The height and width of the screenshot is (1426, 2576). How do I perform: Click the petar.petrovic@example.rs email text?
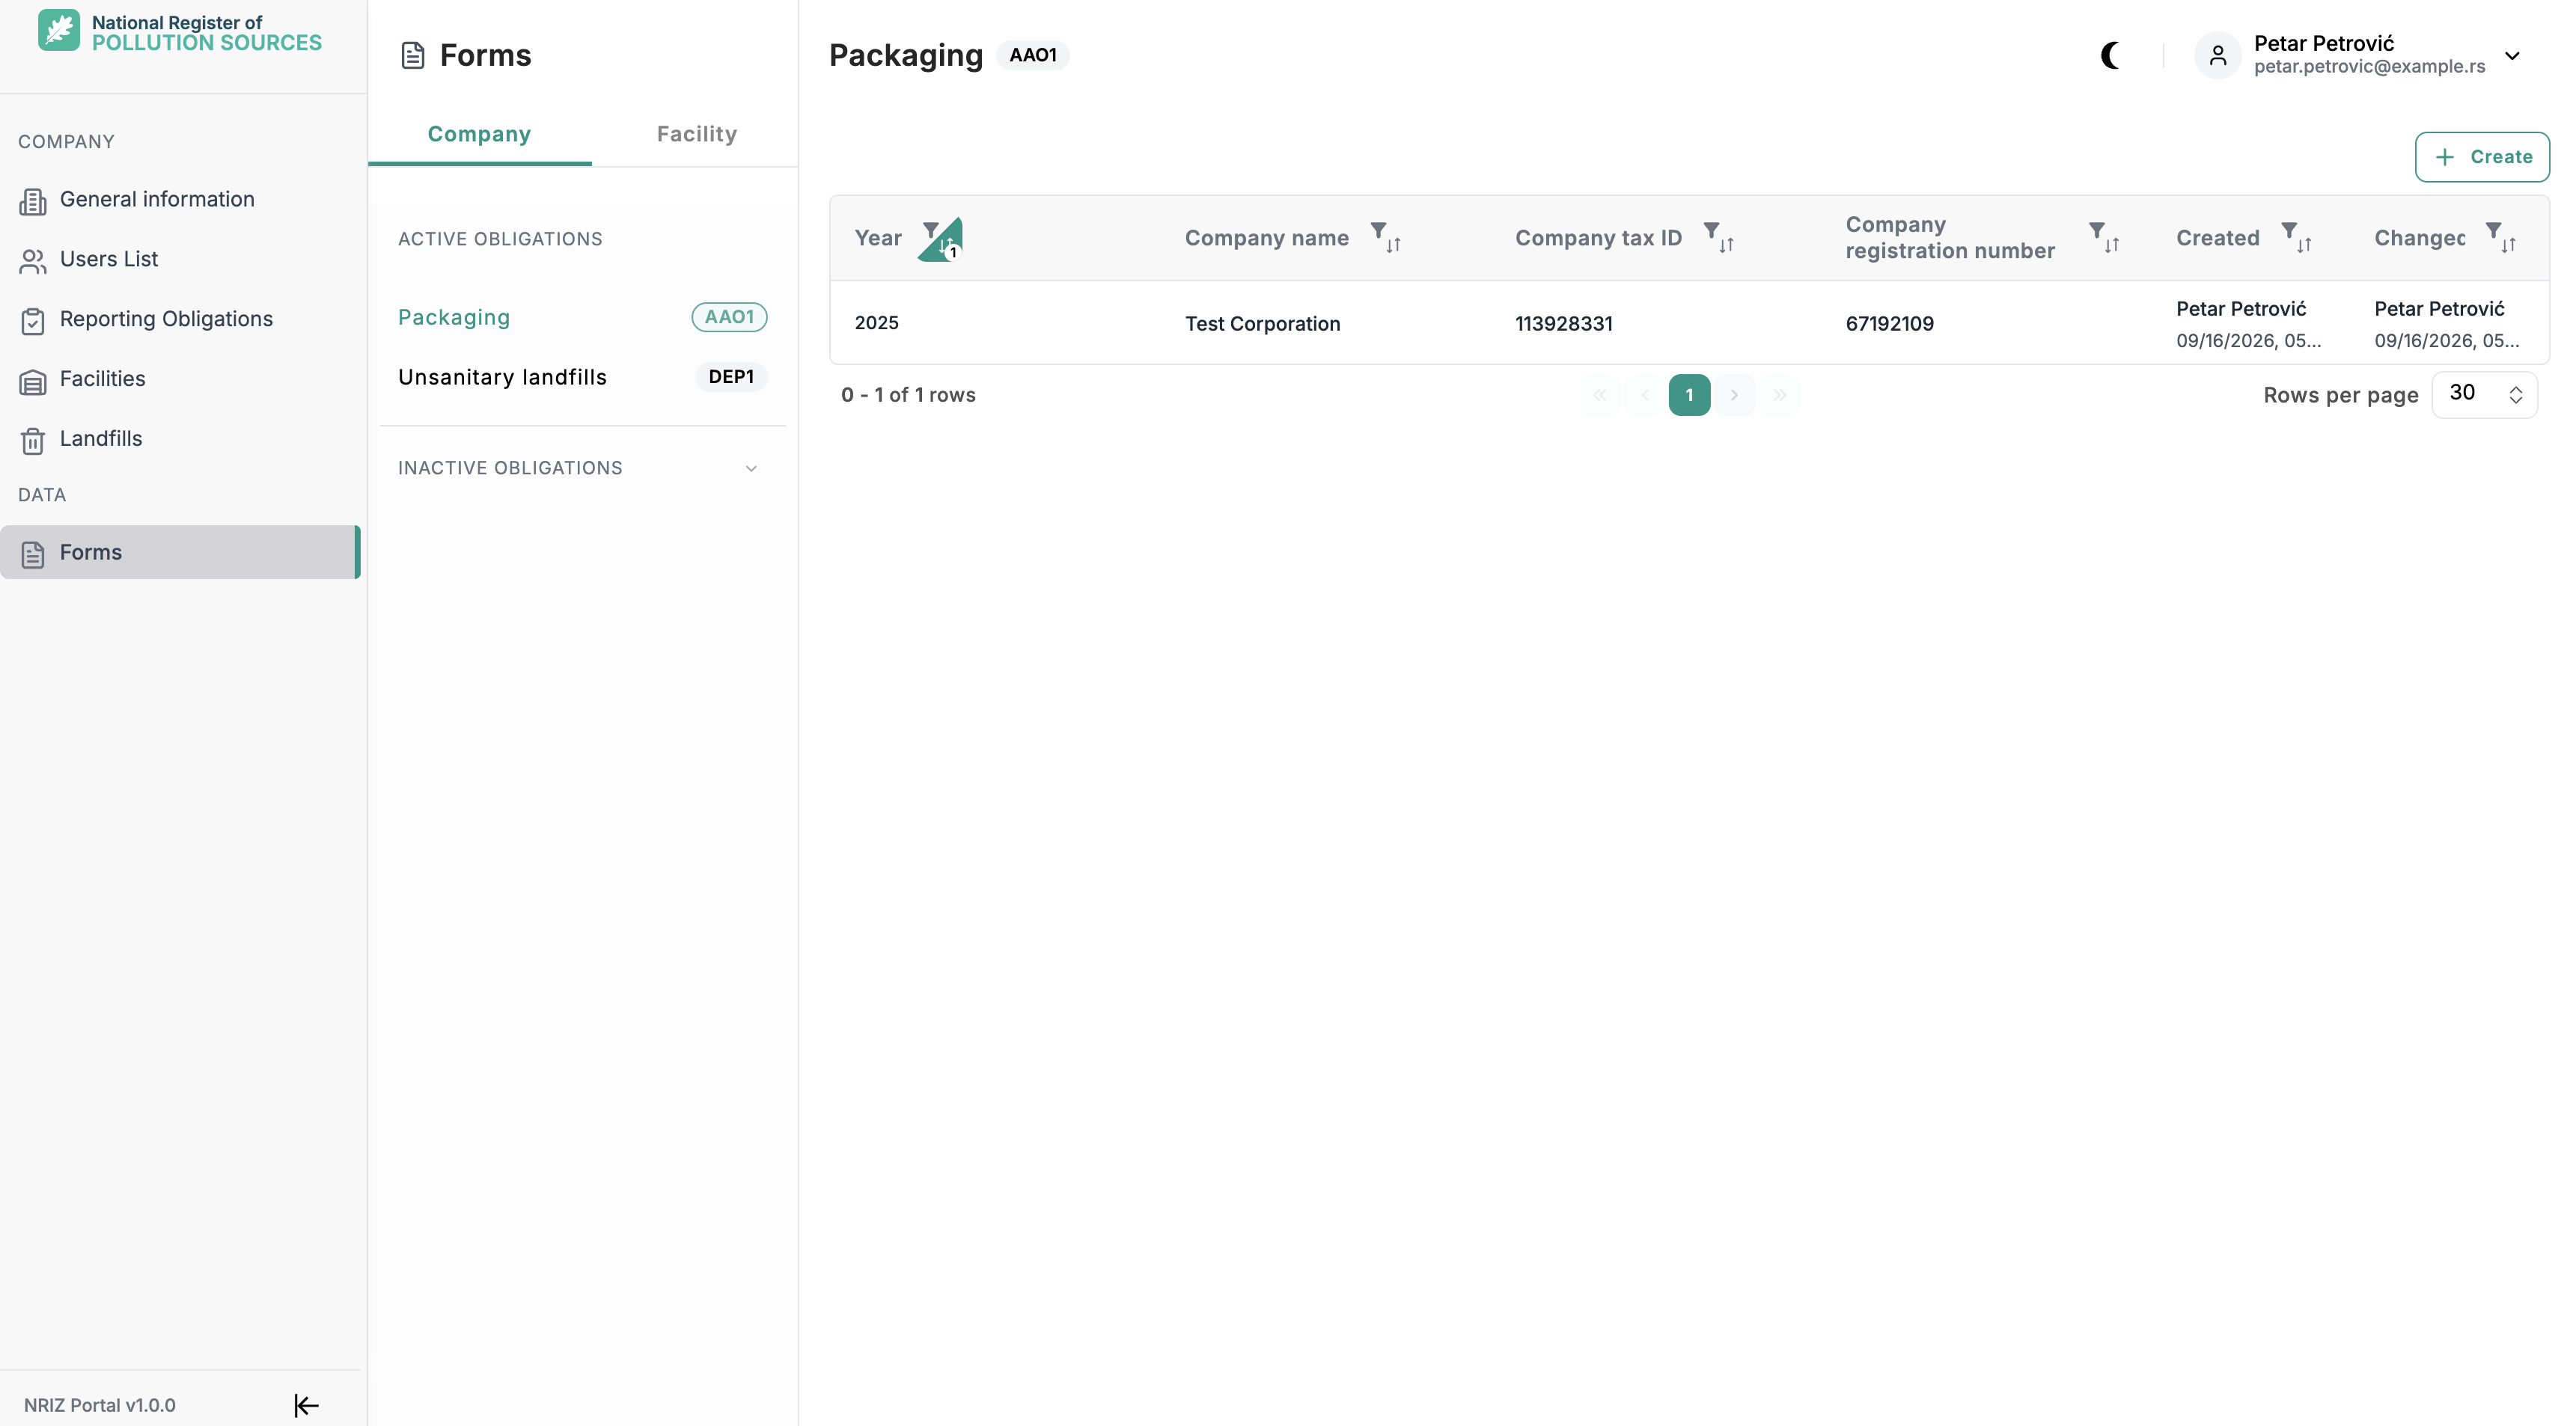(2369, 67)
